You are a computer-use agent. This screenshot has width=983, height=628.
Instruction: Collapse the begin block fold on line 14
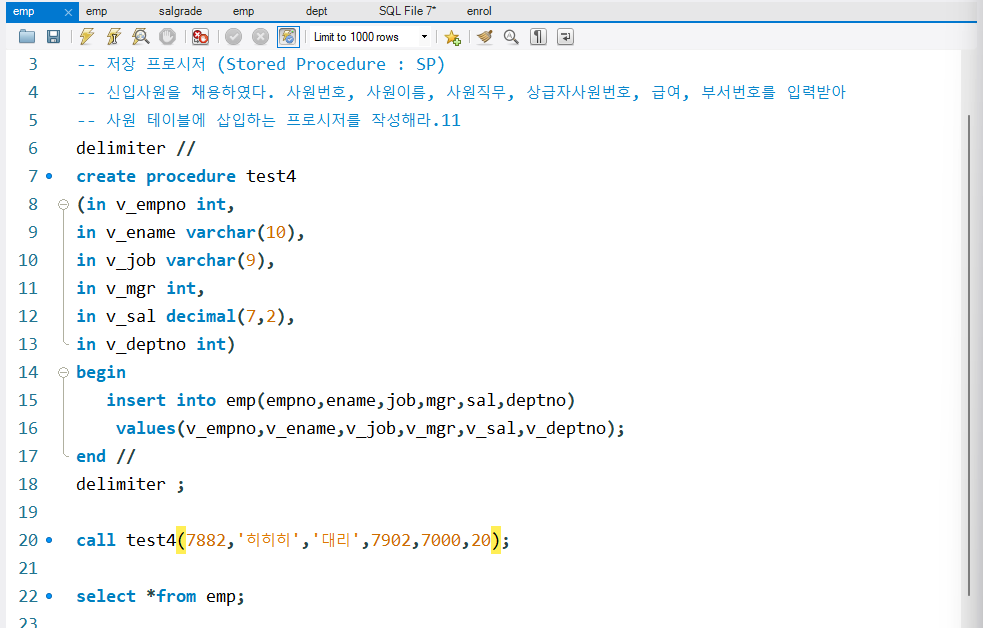[63, 372]
